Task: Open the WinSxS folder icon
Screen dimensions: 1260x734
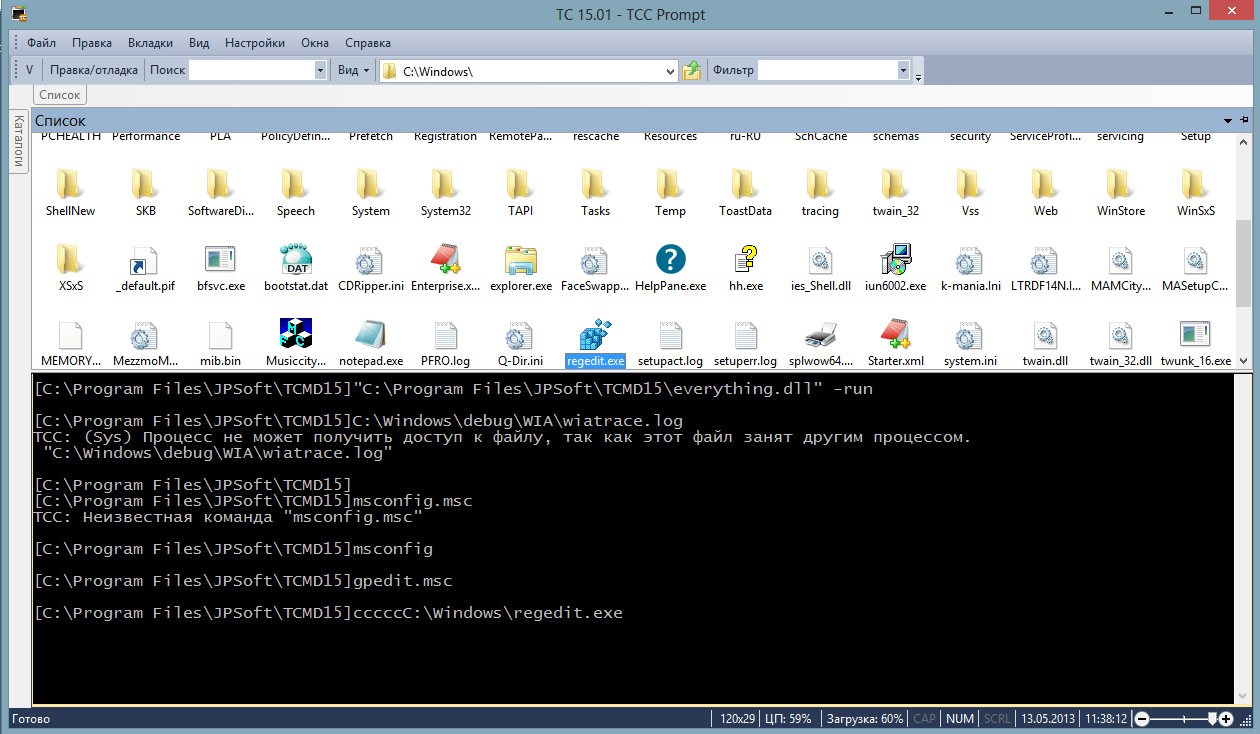Action: click(x=1195, y=185)
